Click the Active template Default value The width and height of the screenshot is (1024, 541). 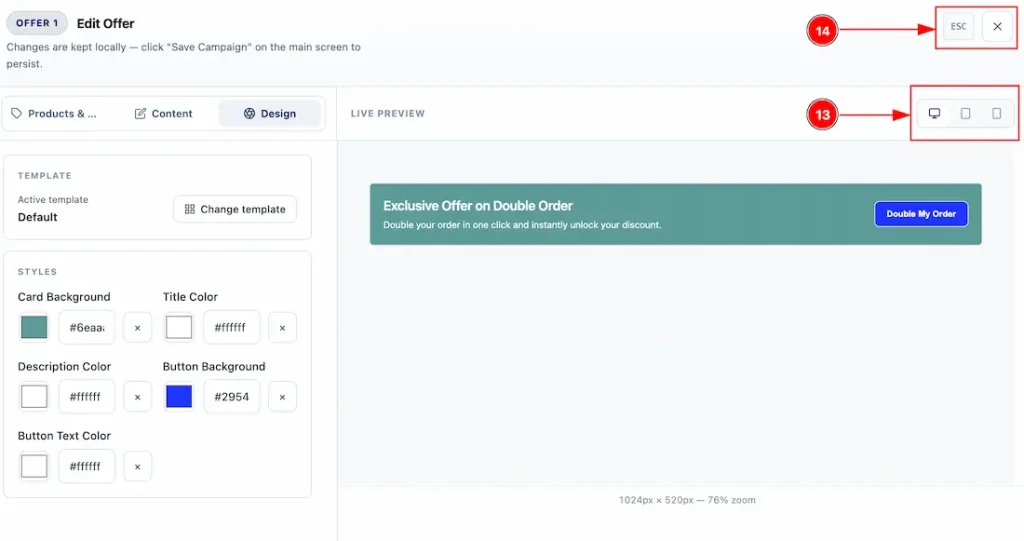click(x=37, y=217)
